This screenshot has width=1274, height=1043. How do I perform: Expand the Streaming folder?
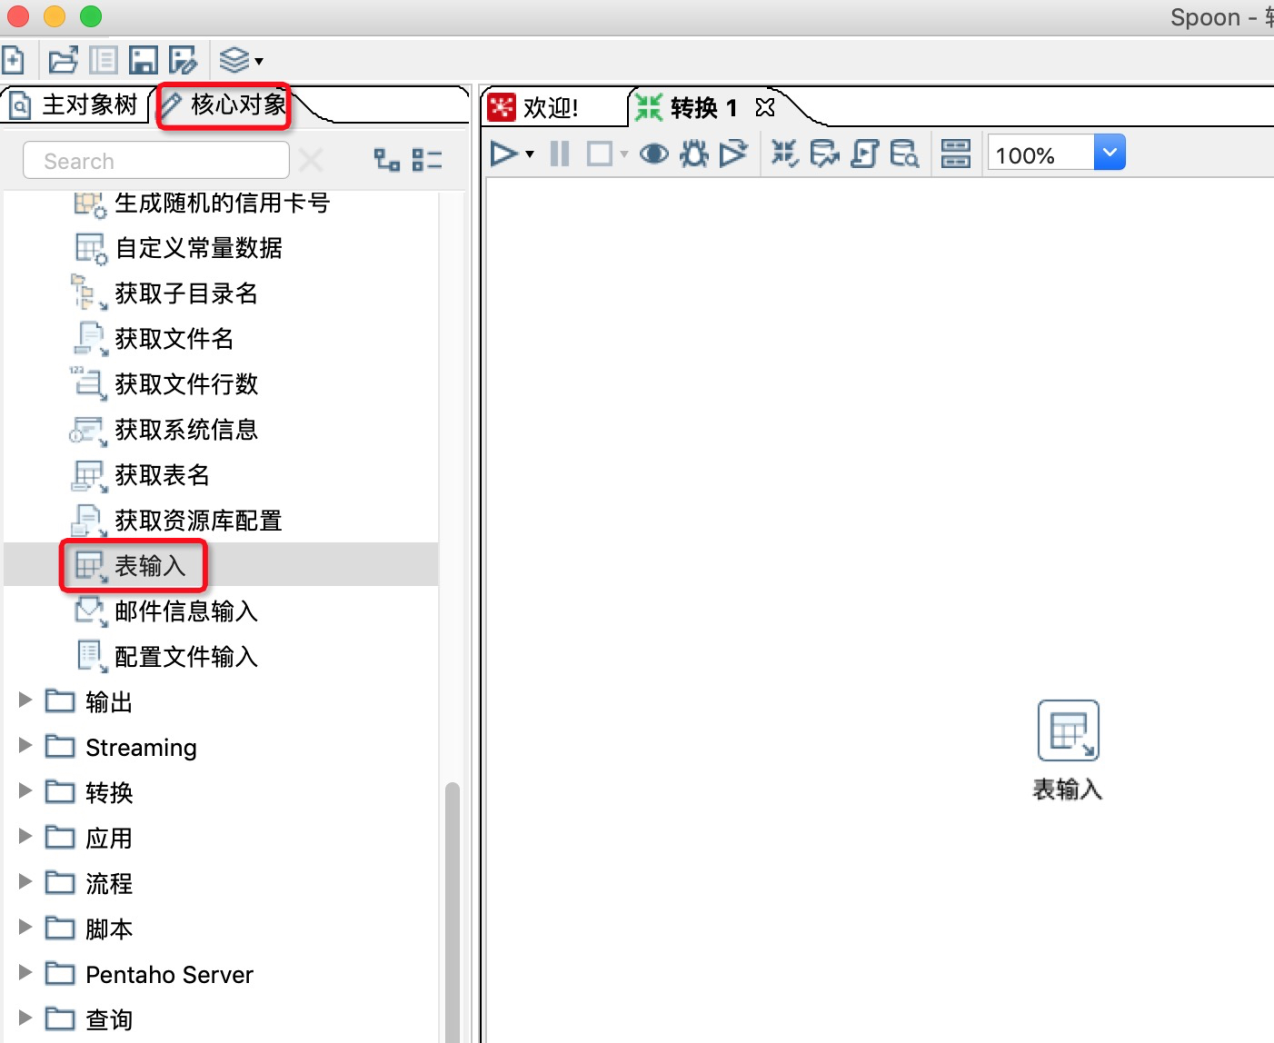pos(26,746)
